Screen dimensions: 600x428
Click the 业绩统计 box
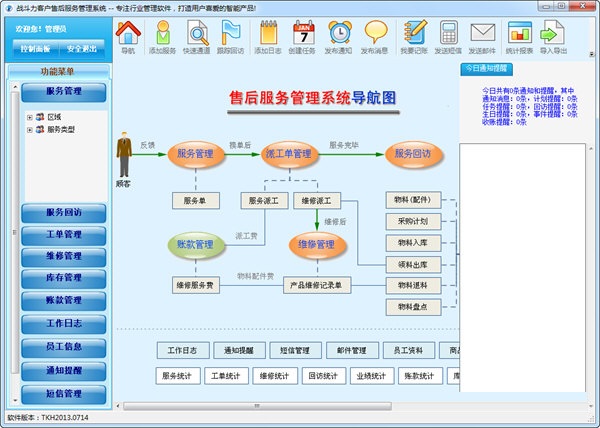[x=372, y=376]
